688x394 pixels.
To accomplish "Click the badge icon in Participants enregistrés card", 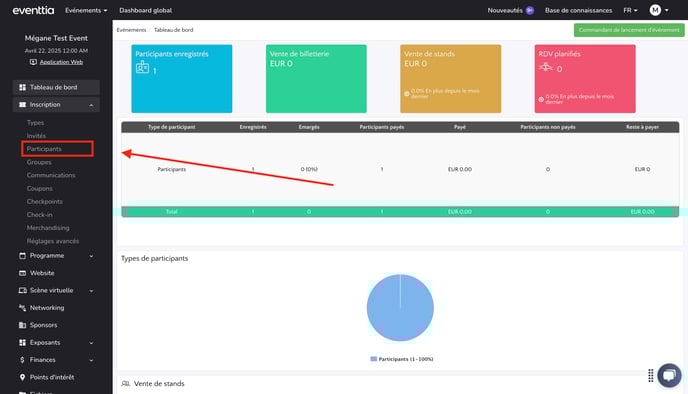I will pyautogui.click(x=142, y=68).
